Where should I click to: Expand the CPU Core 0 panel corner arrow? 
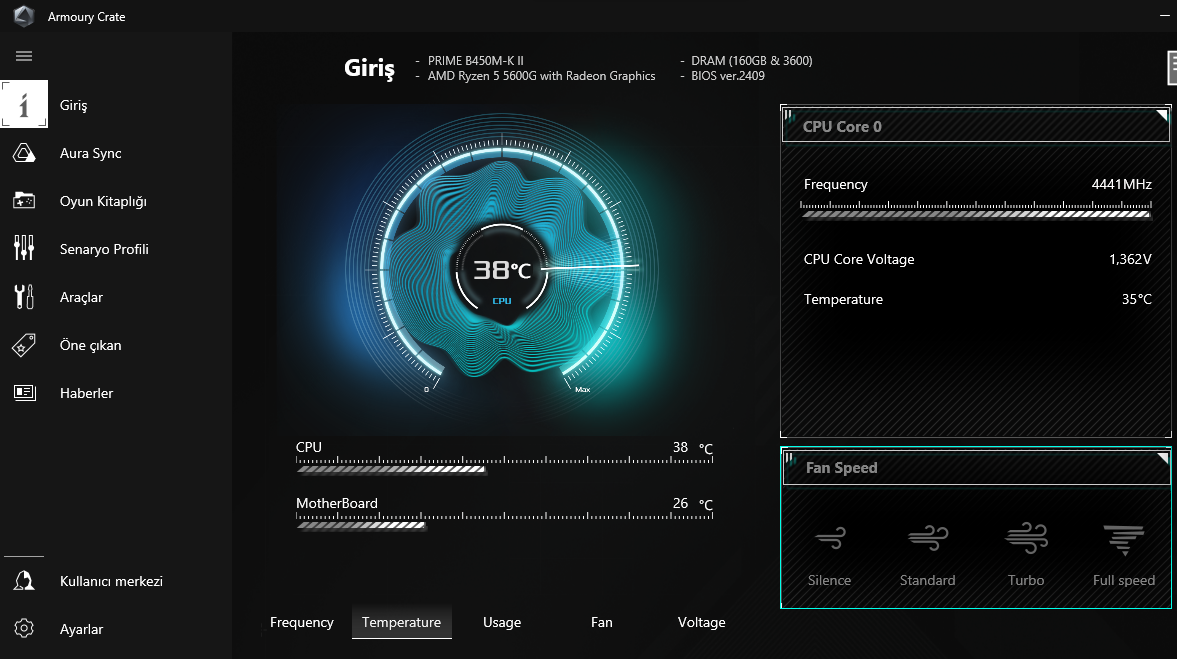pos(1162,116)
